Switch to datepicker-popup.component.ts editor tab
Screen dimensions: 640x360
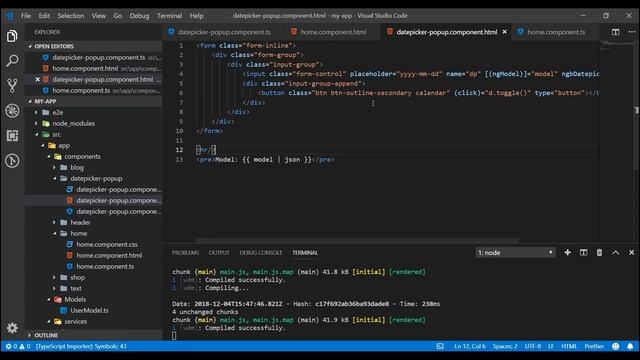[x=224, y=32]
